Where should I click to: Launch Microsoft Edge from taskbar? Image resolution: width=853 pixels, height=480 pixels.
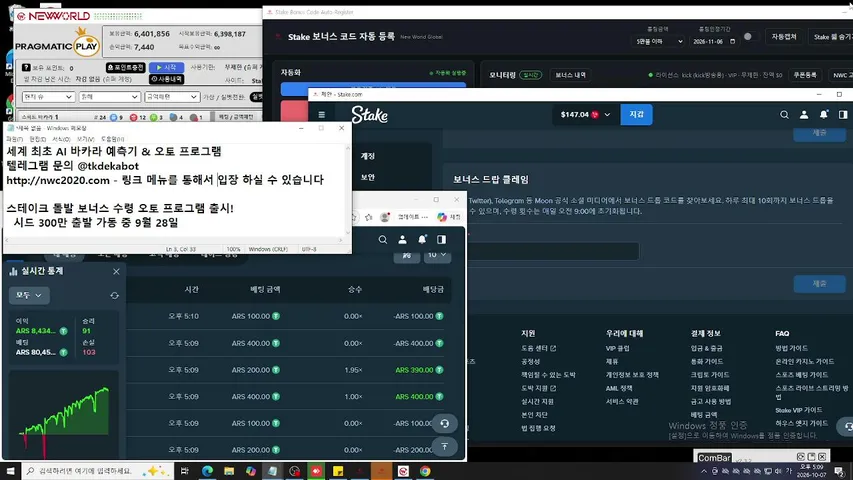click(x=207, y=471)
